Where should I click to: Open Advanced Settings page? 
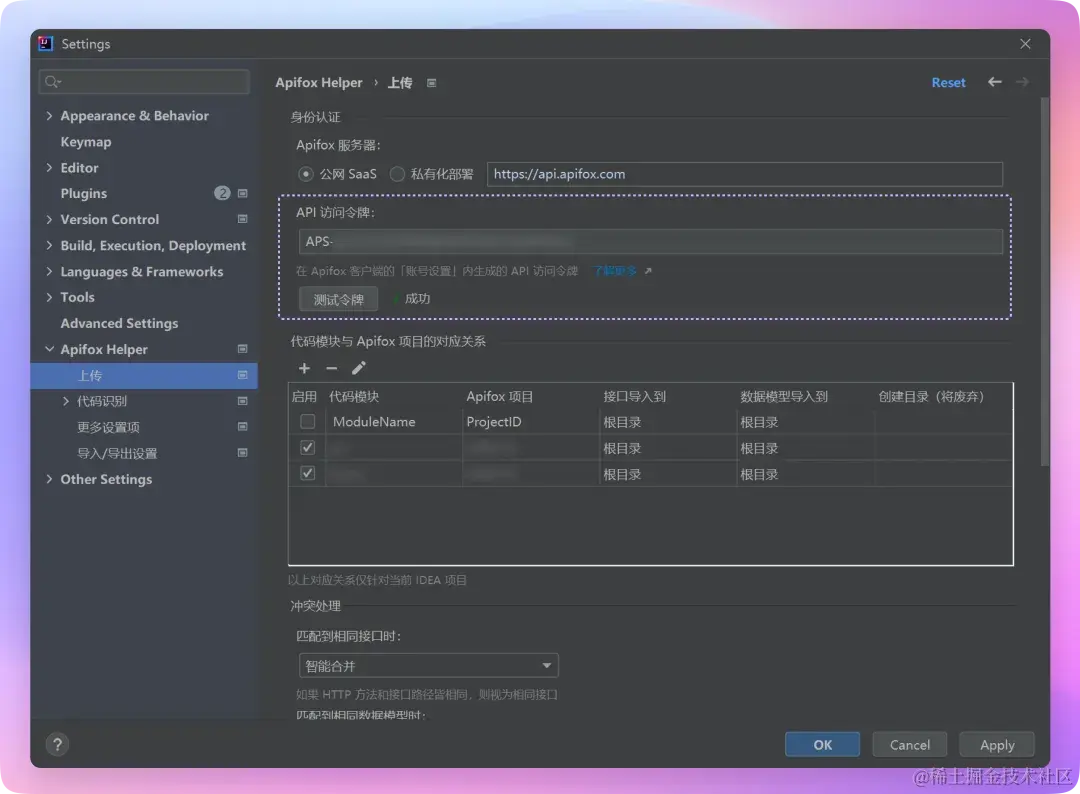pyautogui.click(x=119, y=323)
